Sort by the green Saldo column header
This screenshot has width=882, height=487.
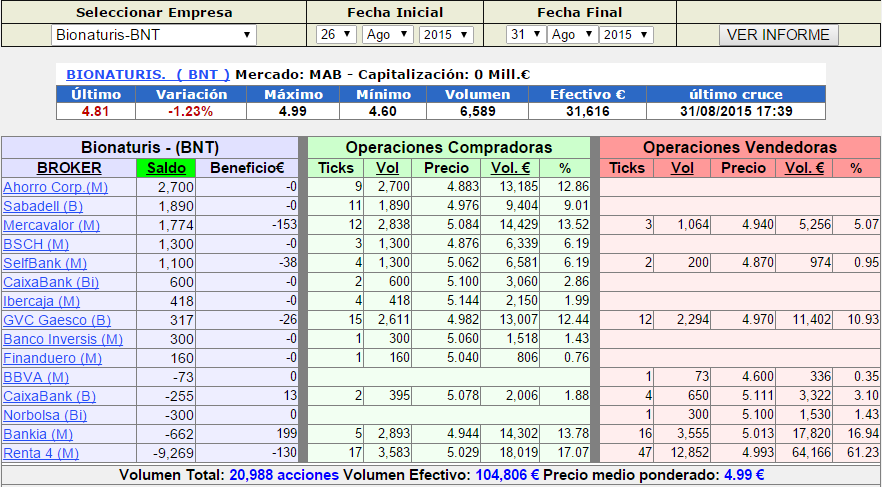(x=166, y=168)
